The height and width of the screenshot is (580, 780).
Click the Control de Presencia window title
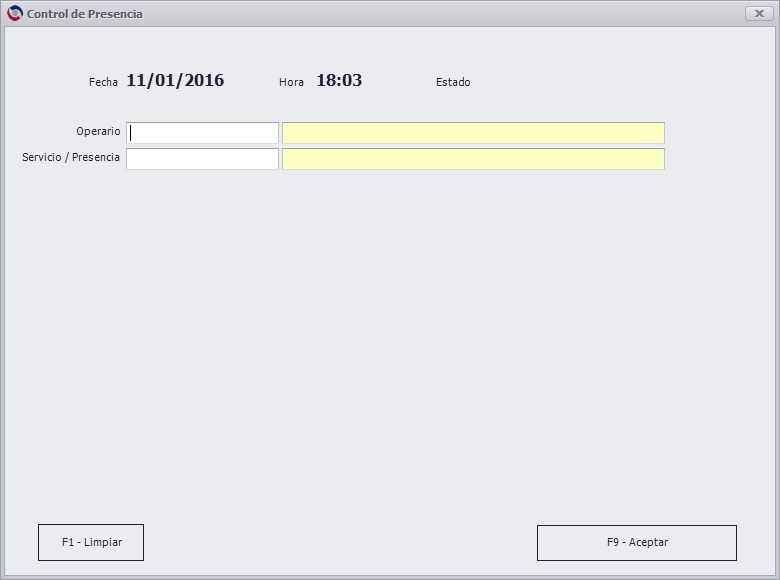85,14
